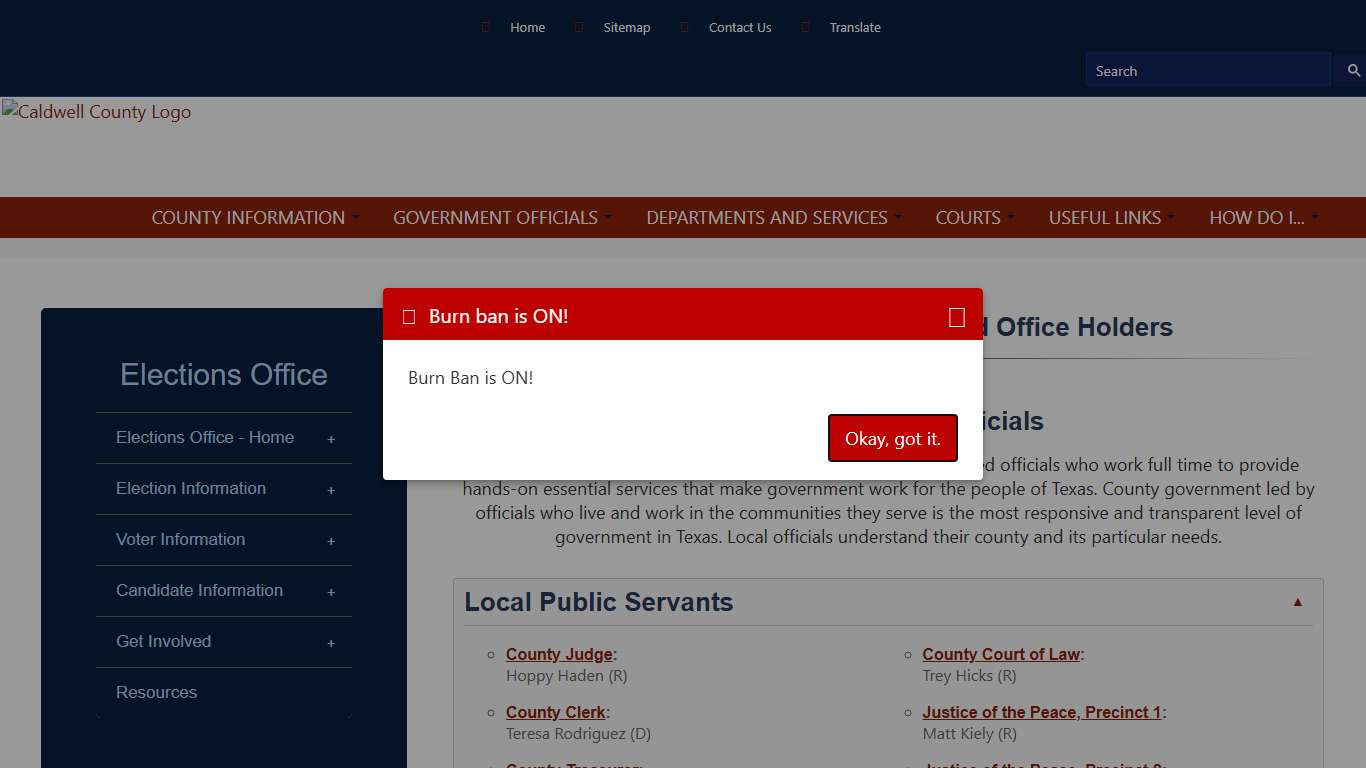1366x768 pixels.
Task: Dismiss the alert via the close icon
Action: (956, 316)
